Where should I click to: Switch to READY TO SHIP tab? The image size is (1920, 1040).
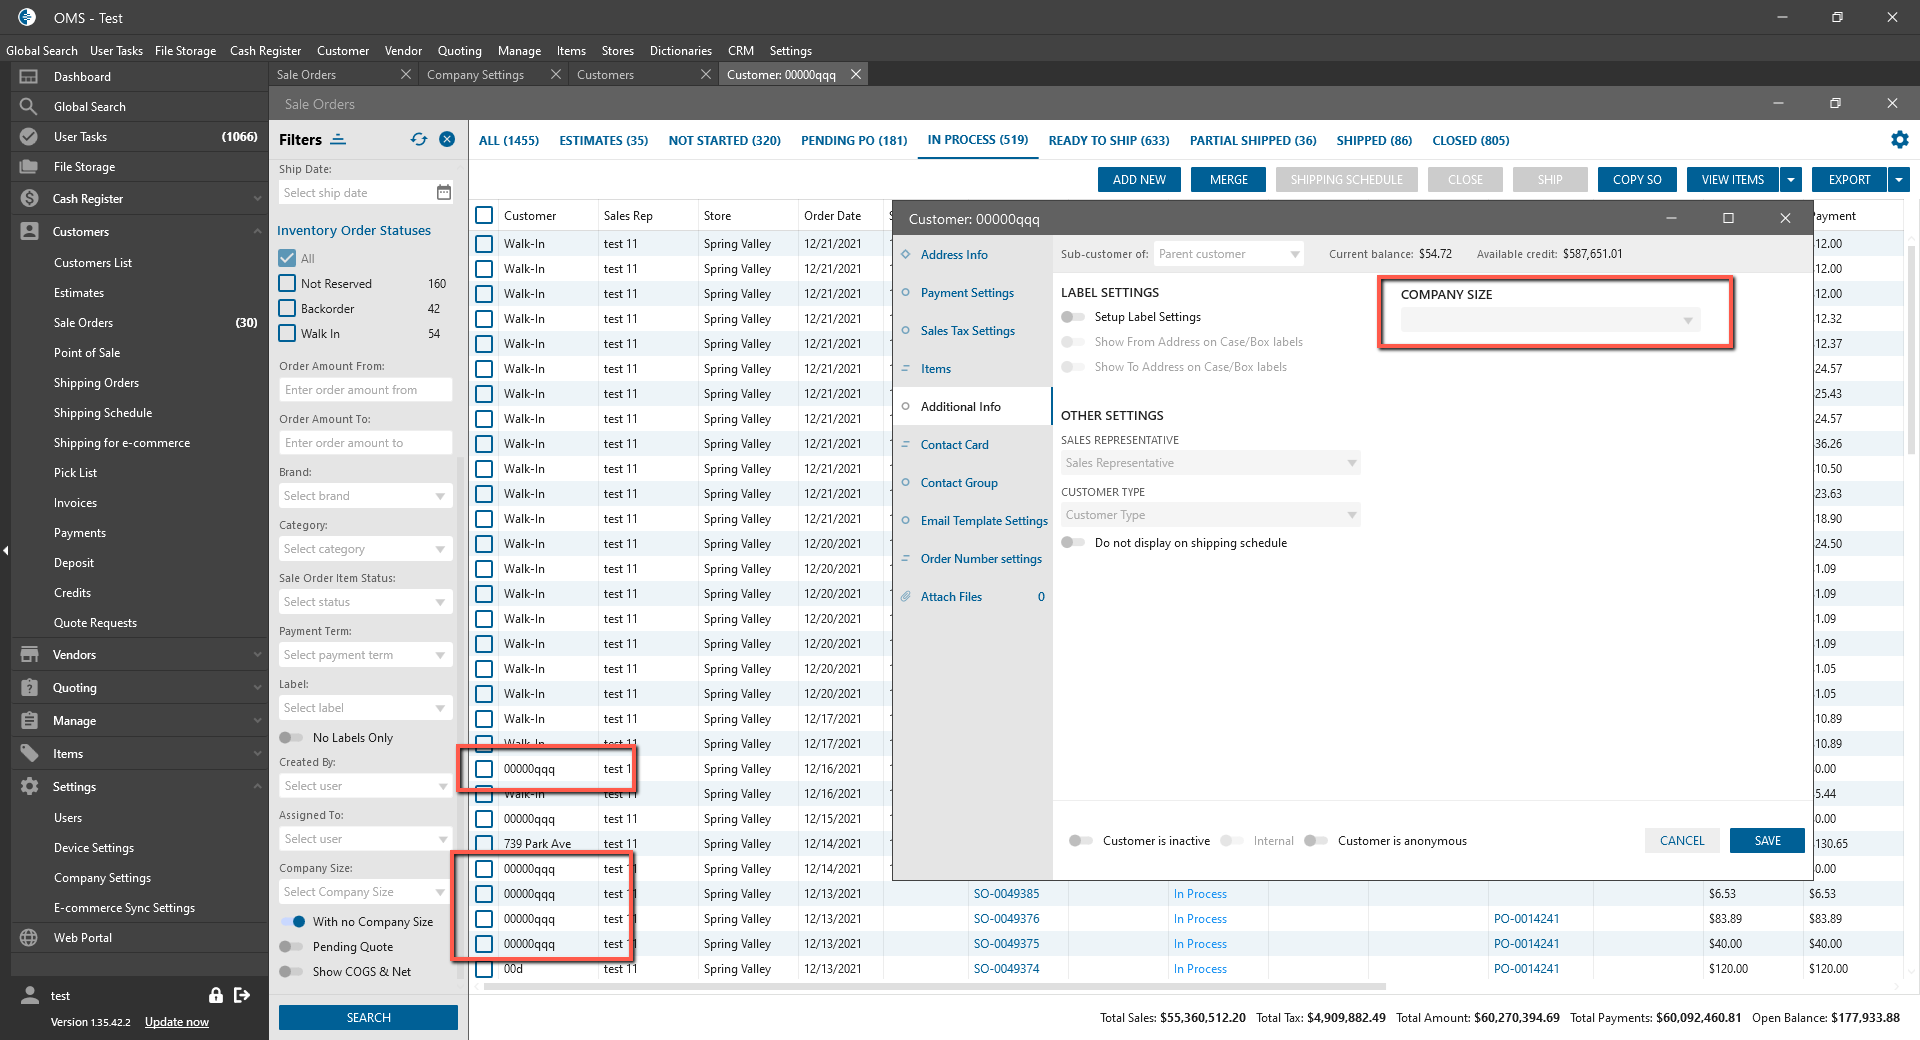(1108, 141)
